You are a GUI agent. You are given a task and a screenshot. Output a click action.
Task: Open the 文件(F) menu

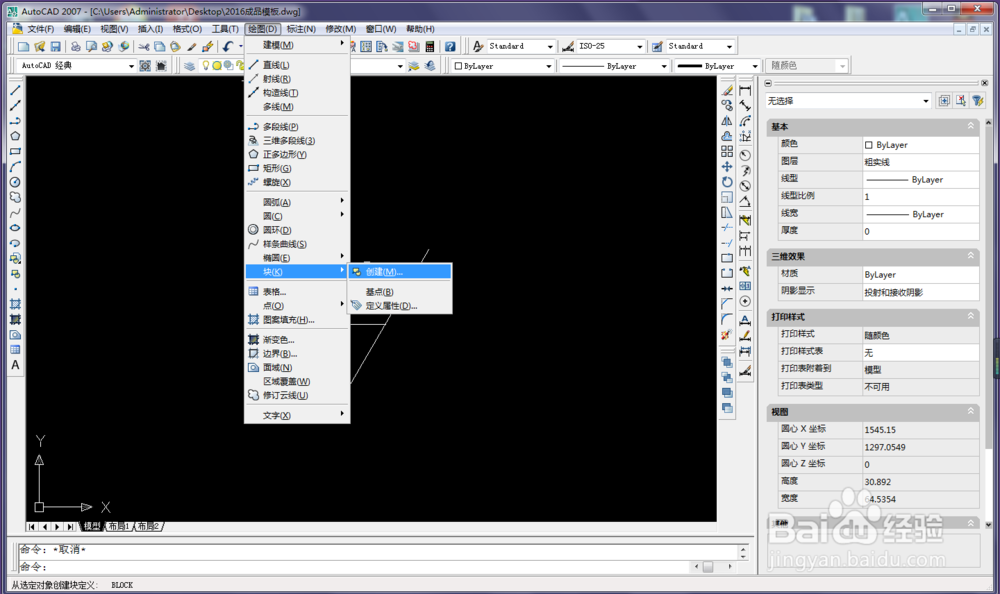pyautogui.click(x=40, y=29)
